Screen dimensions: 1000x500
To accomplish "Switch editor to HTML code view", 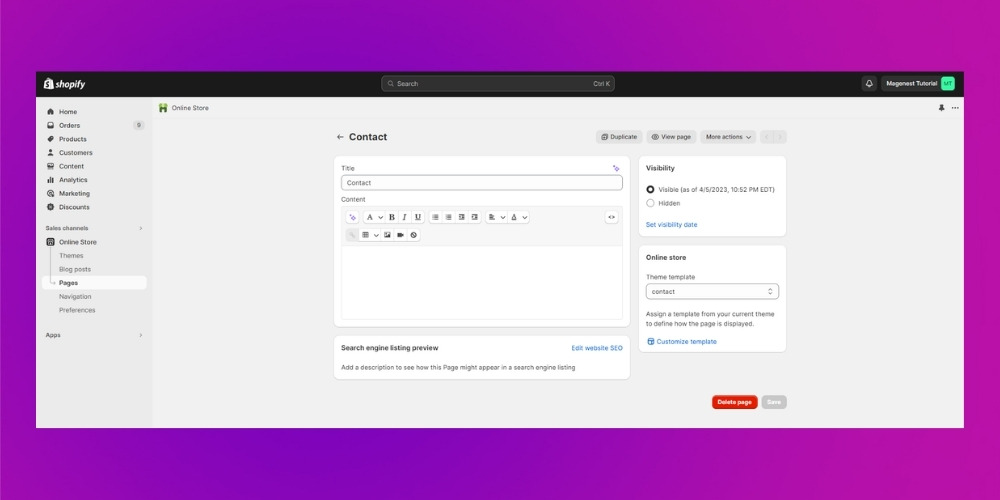I will tap(611, 217).
